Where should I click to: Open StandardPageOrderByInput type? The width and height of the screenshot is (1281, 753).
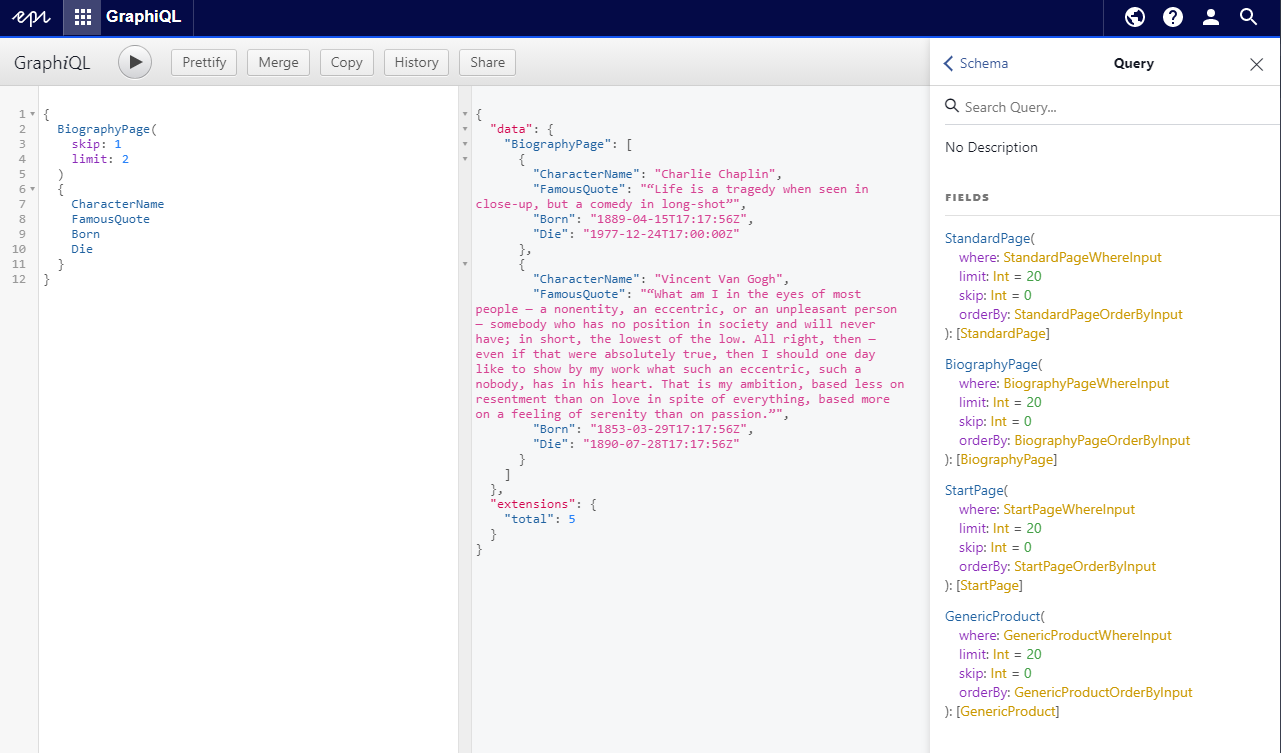click(1098, 314)
